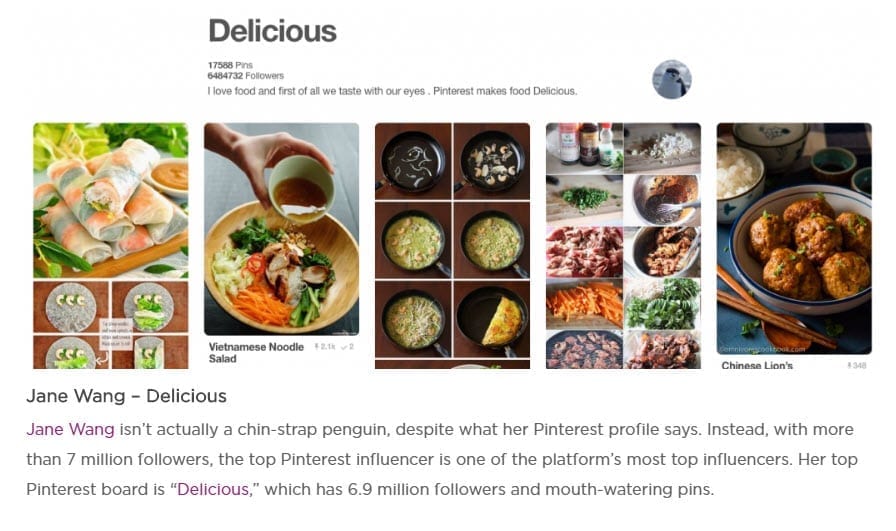Click the repin count on Chinese Lion's pin

[x=857, y=365]
